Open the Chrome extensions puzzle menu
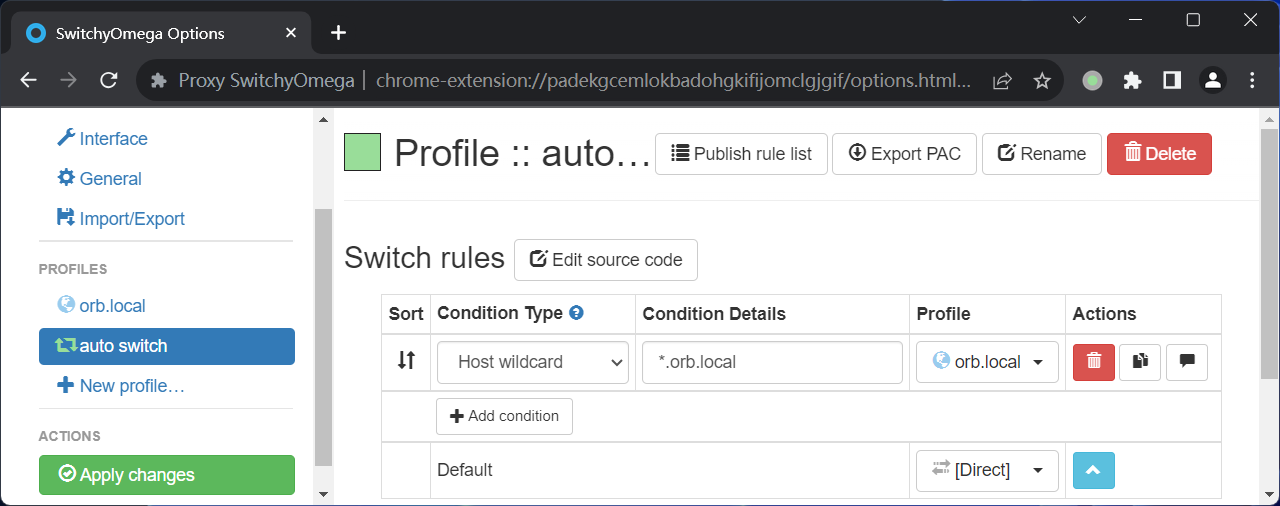 [1132, 81]
